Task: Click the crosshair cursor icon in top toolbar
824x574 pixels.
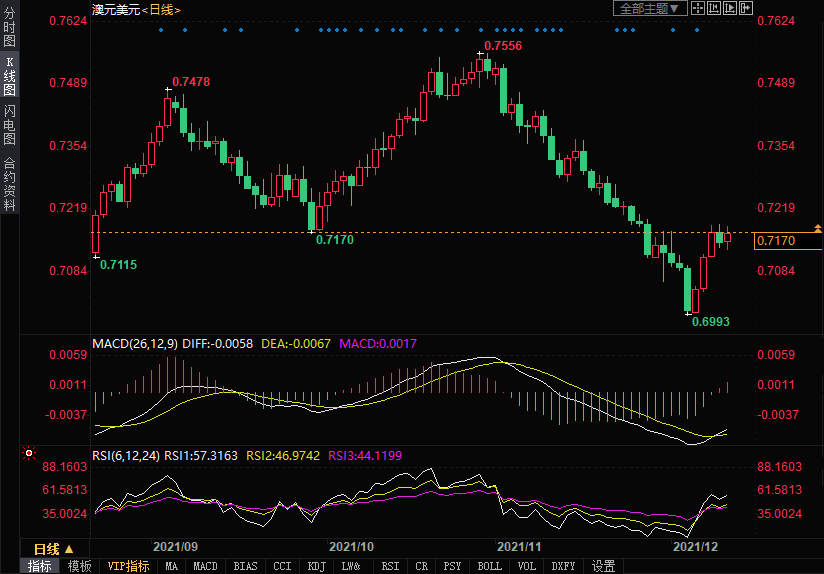Action: [x=699, y=8]
